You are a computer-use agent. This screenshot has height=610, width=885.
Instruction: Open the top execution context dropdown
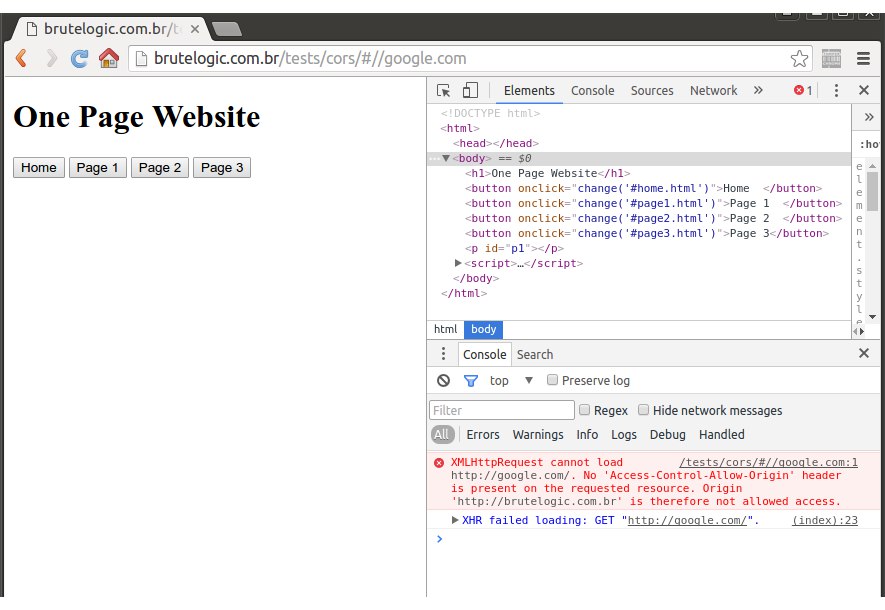click(511, 381)
